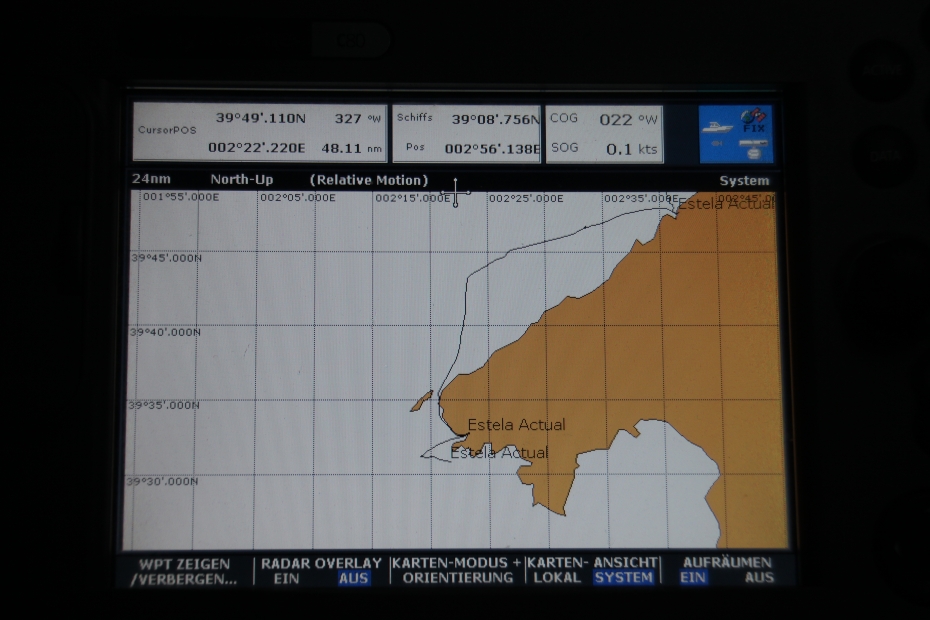Click the 39°35'.000N latitude grid label
The height and width of the screenshot is (620, 930).
coord(164,406)
